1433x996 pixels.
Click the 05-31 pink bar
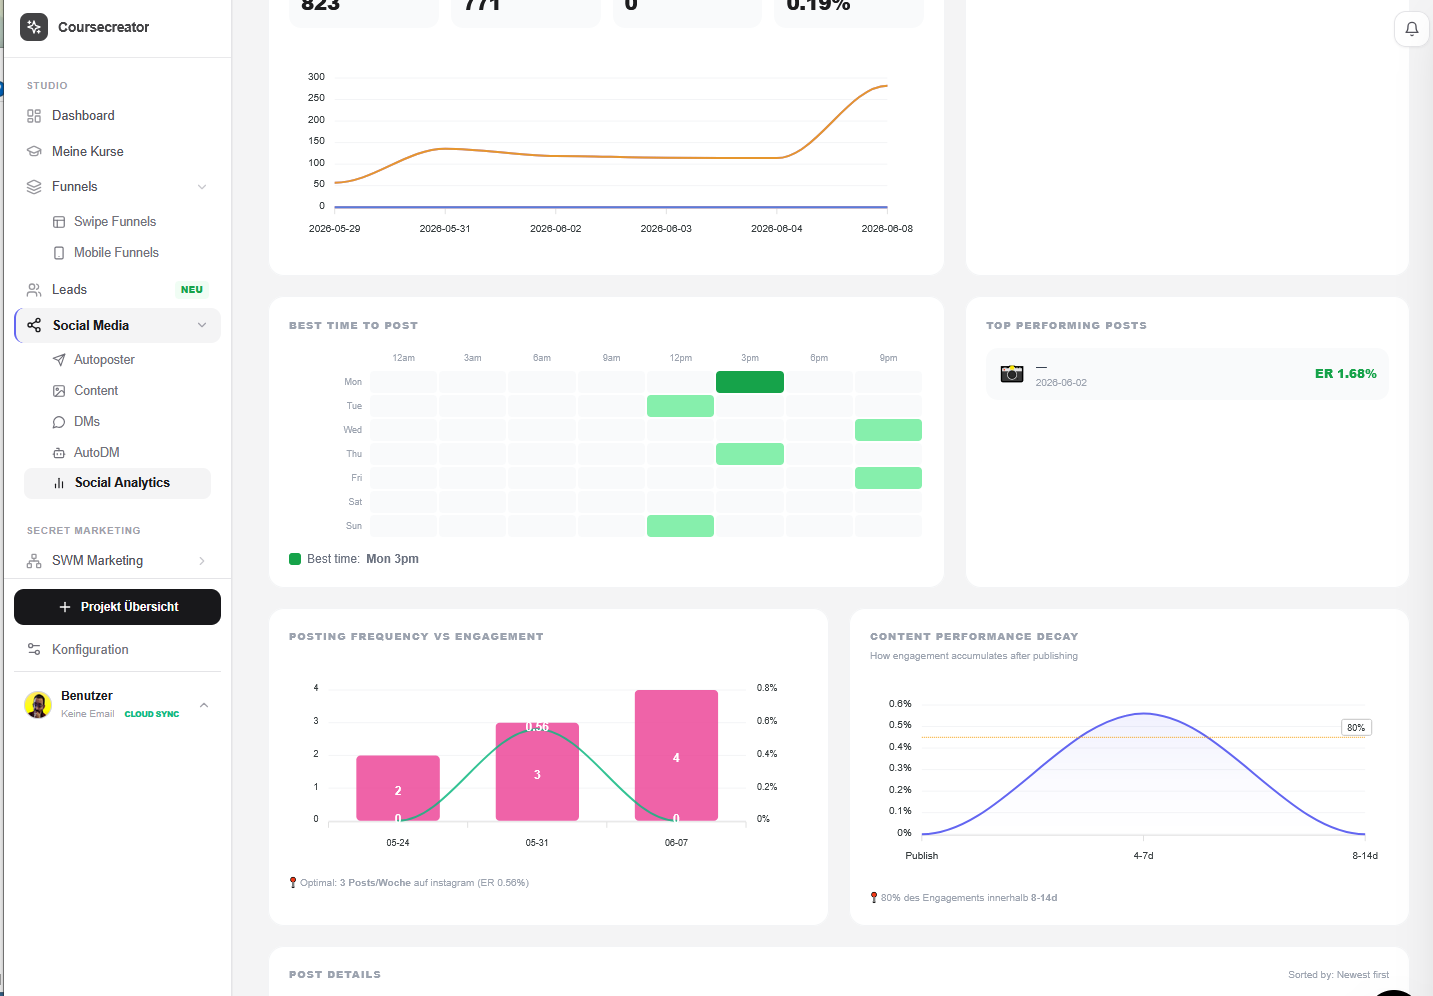537,772
